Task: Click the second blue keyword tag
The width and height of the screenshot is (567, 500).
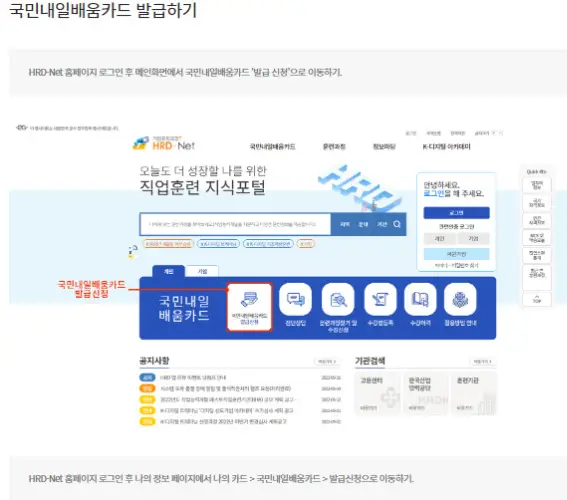Action: pyautogui.click(x=218, y=244)
